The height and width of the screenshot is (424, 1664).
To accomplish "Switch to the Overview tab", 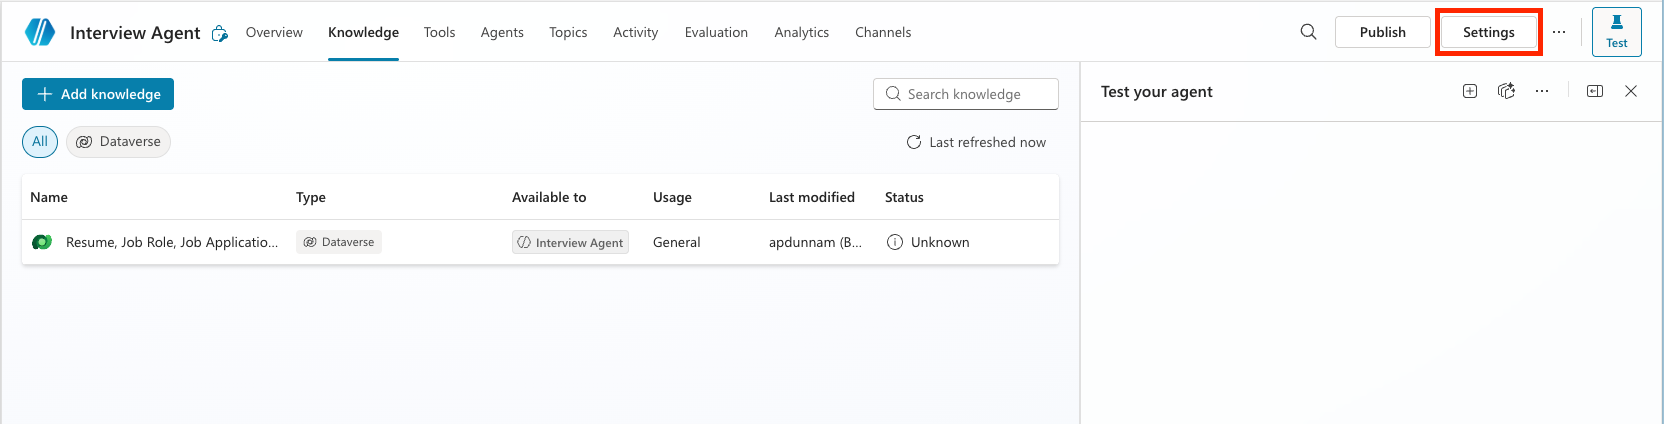I will click(274, 32).
